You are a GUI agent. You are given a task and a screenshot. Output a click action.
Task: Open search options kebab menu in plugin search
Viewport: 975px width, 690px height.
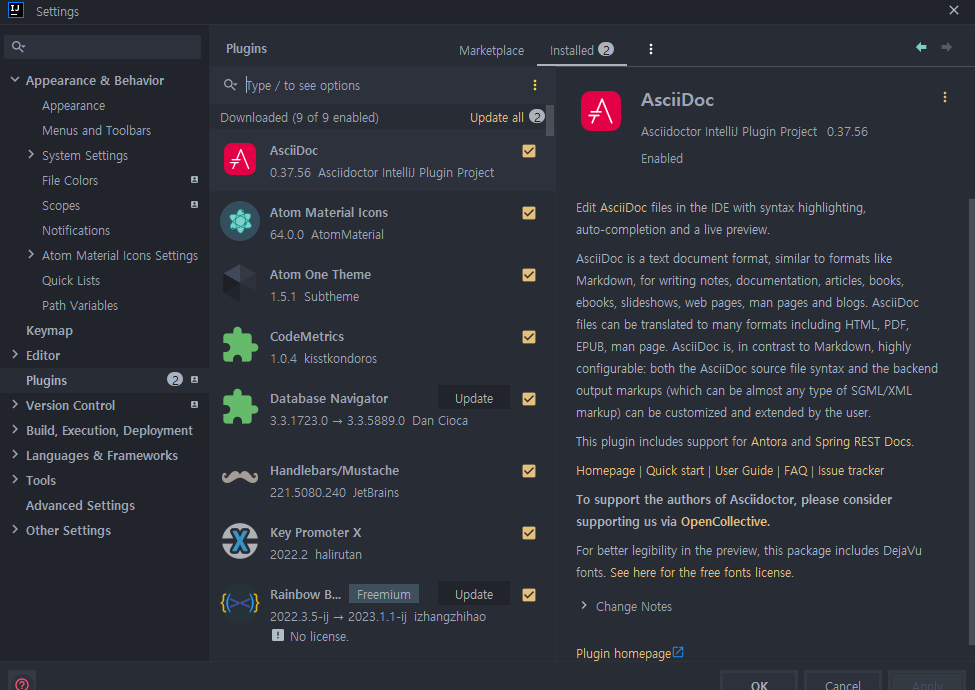(x=535, y=85)
